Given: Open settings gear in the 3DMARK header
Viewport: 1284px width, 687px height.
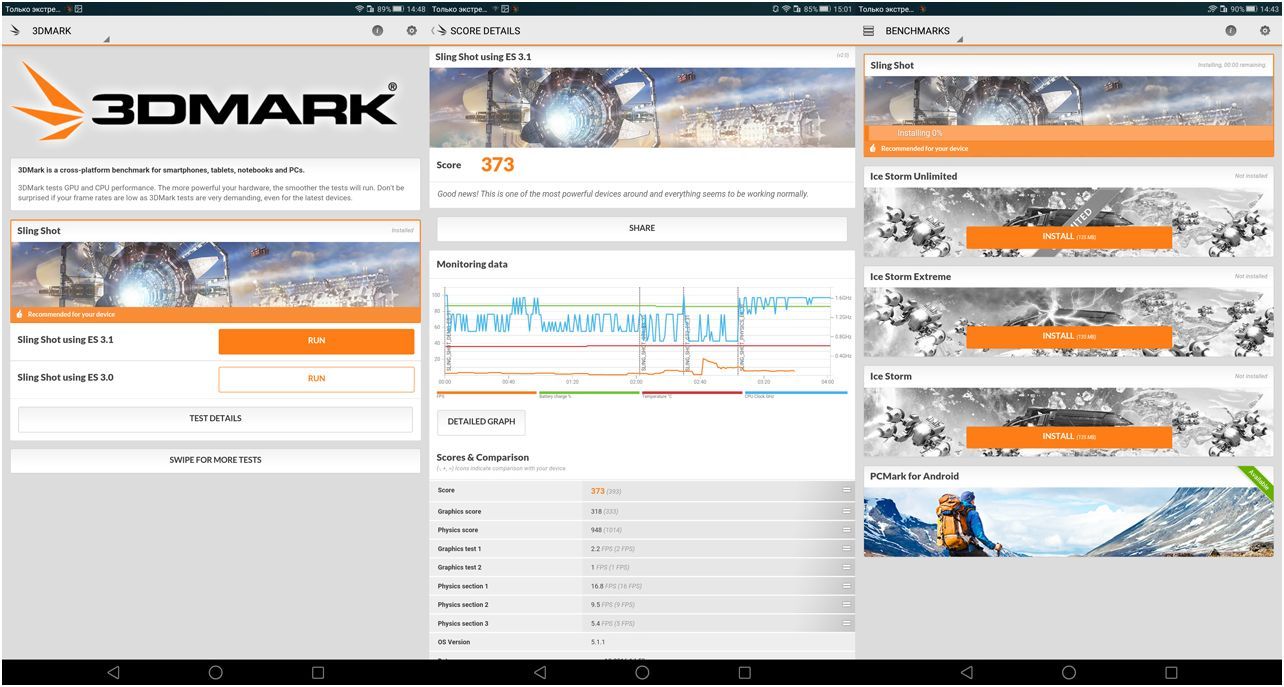Looking at the screenshot, I should [411, 31].
